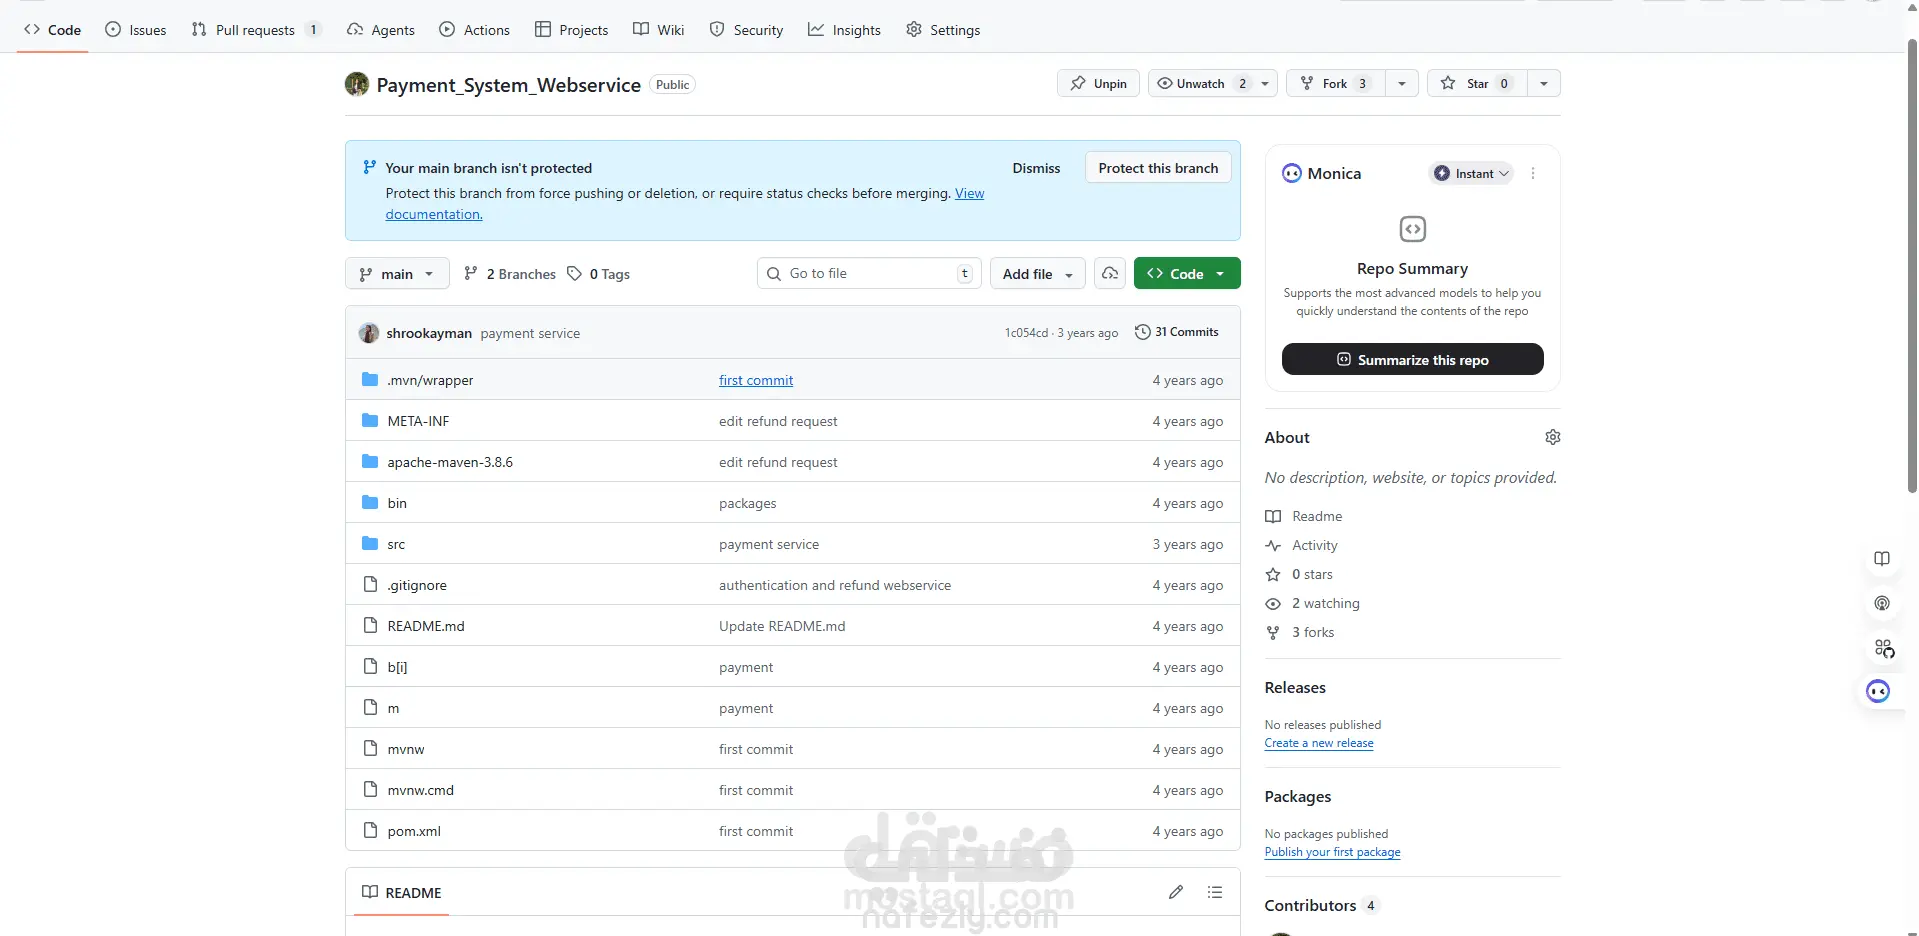The height and width of the screenshot is (936, 1919).
Task: Open the Wiki tab
Action: click(659, 30)
